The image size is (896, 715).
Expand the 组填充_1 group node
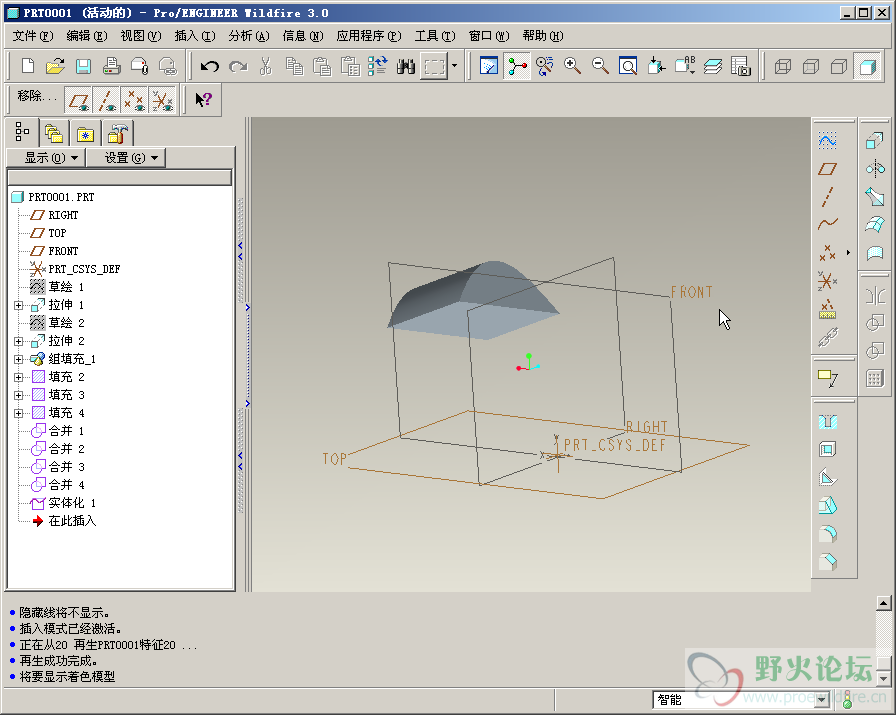tap(18, 359)
